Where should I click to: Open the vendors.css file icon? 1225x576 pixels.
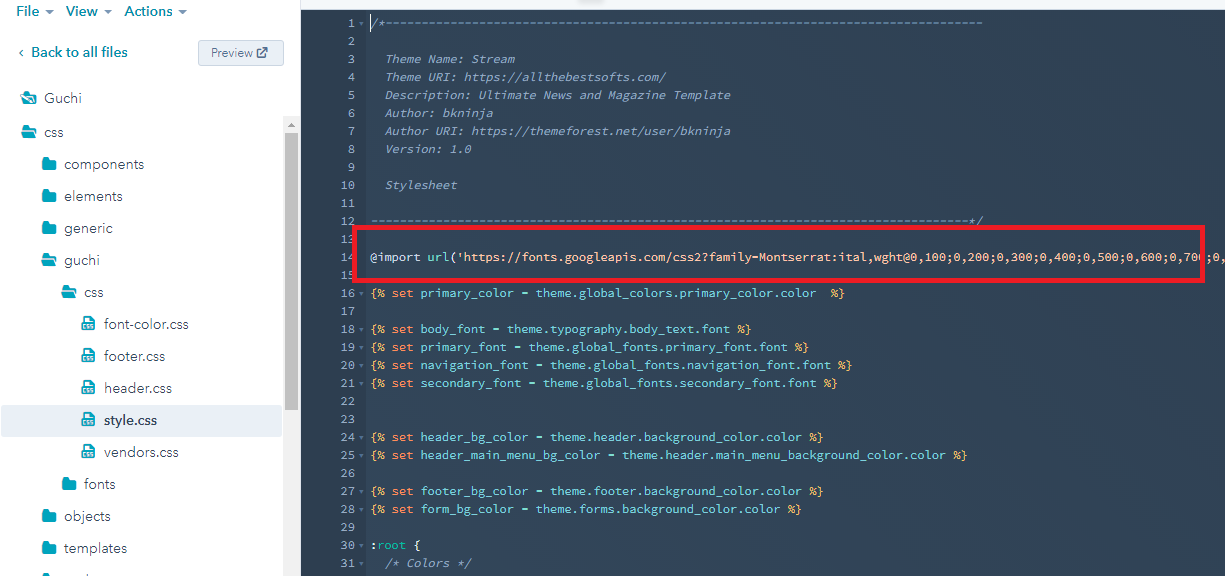[x=88, y=452]
